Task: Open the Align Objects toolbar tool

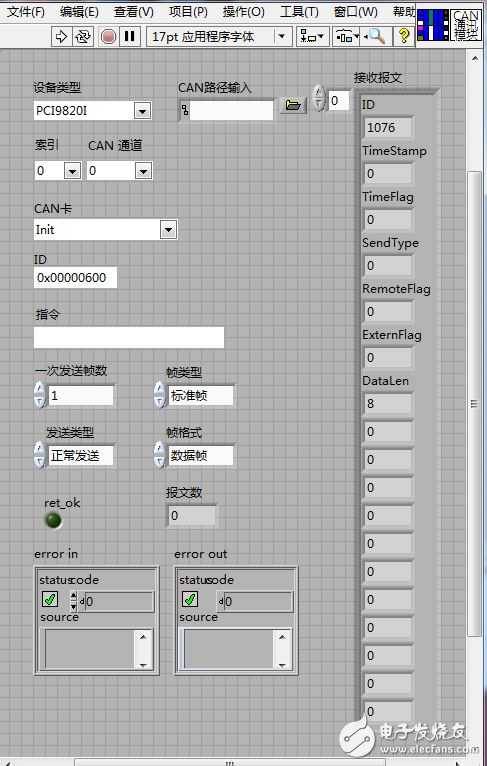Action: pos(312,36)
